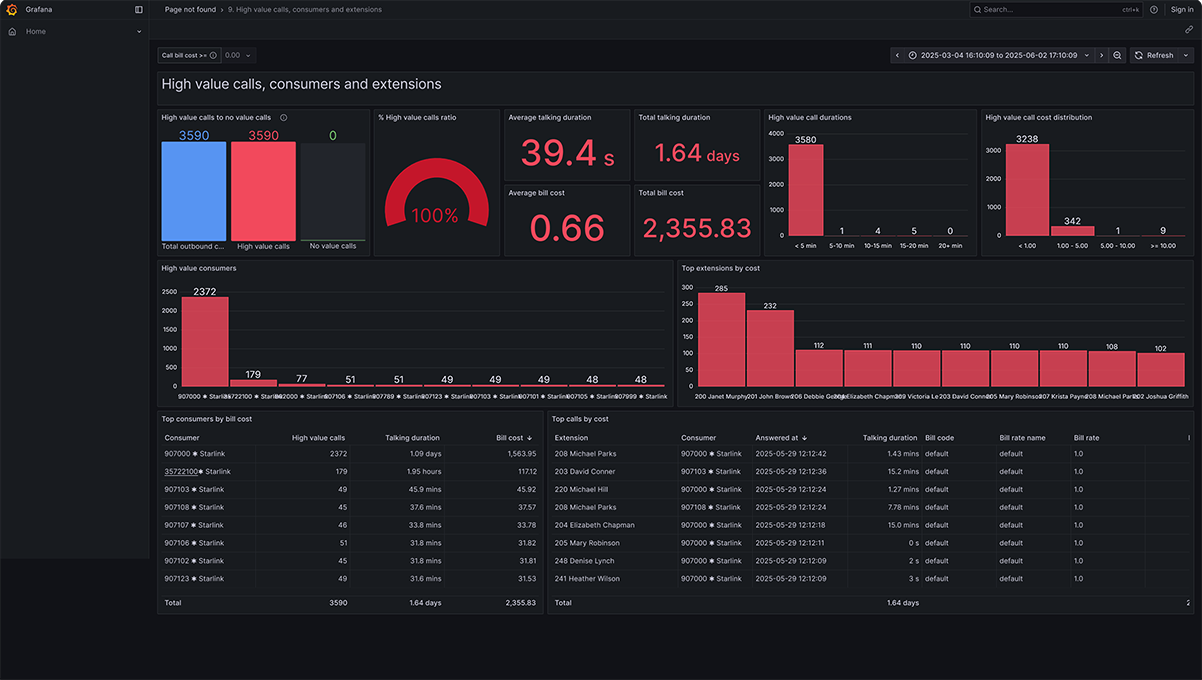Image resolution: width=1202 pixels, height=680 pixels.
Task: Toggle the navigation sidebar with the dock icon
Action: (138, 9)
